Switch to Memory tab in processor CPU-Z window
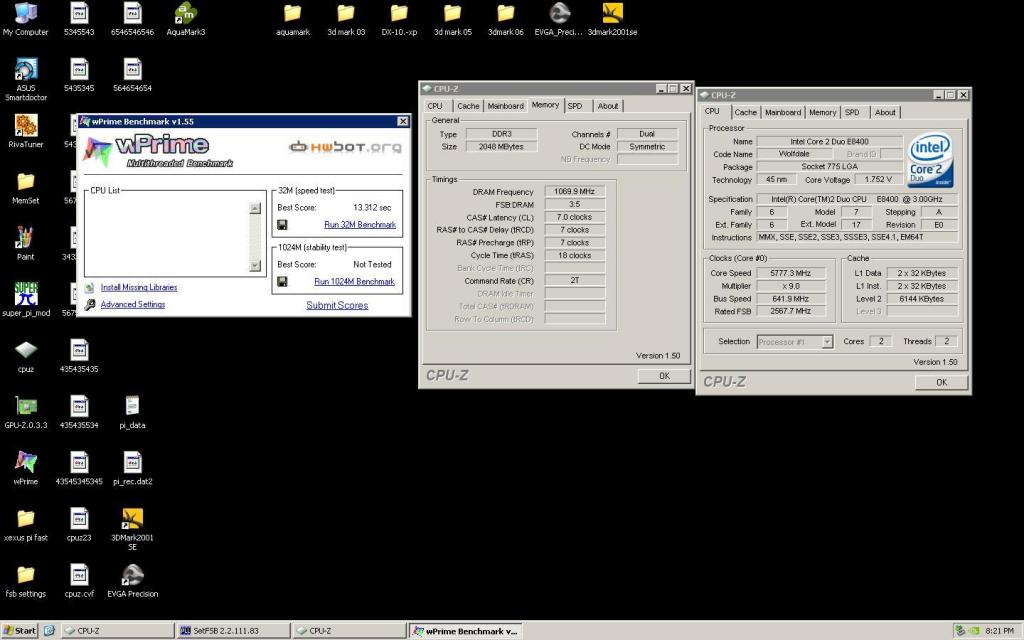1024x640 pixels. coord(822,112)
